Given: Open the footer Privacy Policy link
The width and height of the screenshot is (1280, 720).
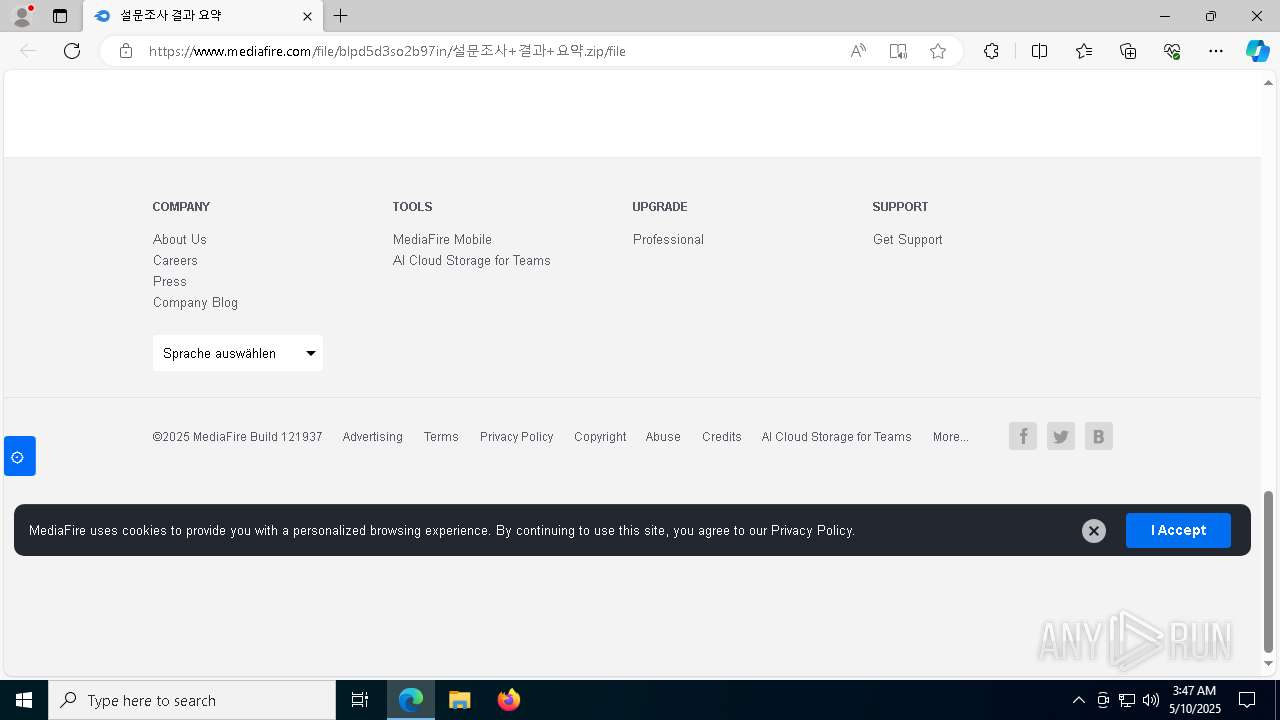Looking at the screenshot, I should click(516, 437).
